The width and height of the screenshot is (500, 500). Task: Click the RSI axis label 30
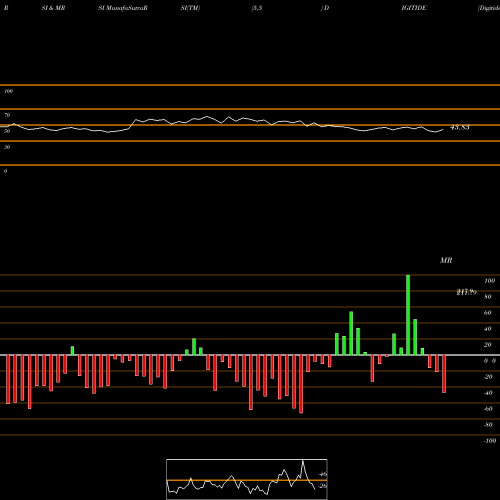tap(7, 147)
